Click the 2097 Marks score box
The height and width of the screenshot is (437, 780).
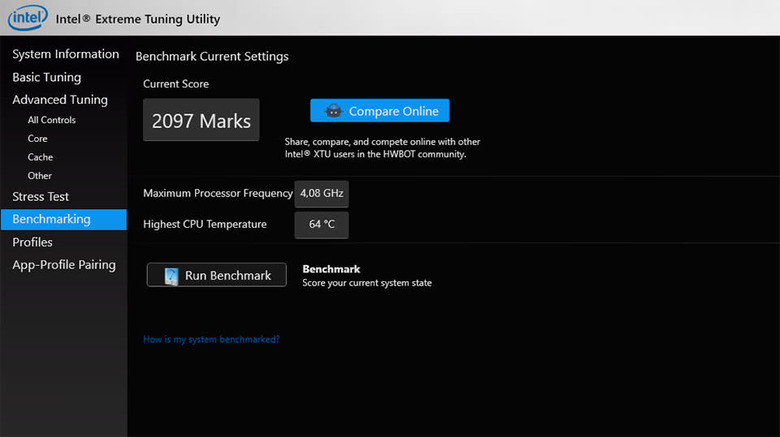point(201,121)
